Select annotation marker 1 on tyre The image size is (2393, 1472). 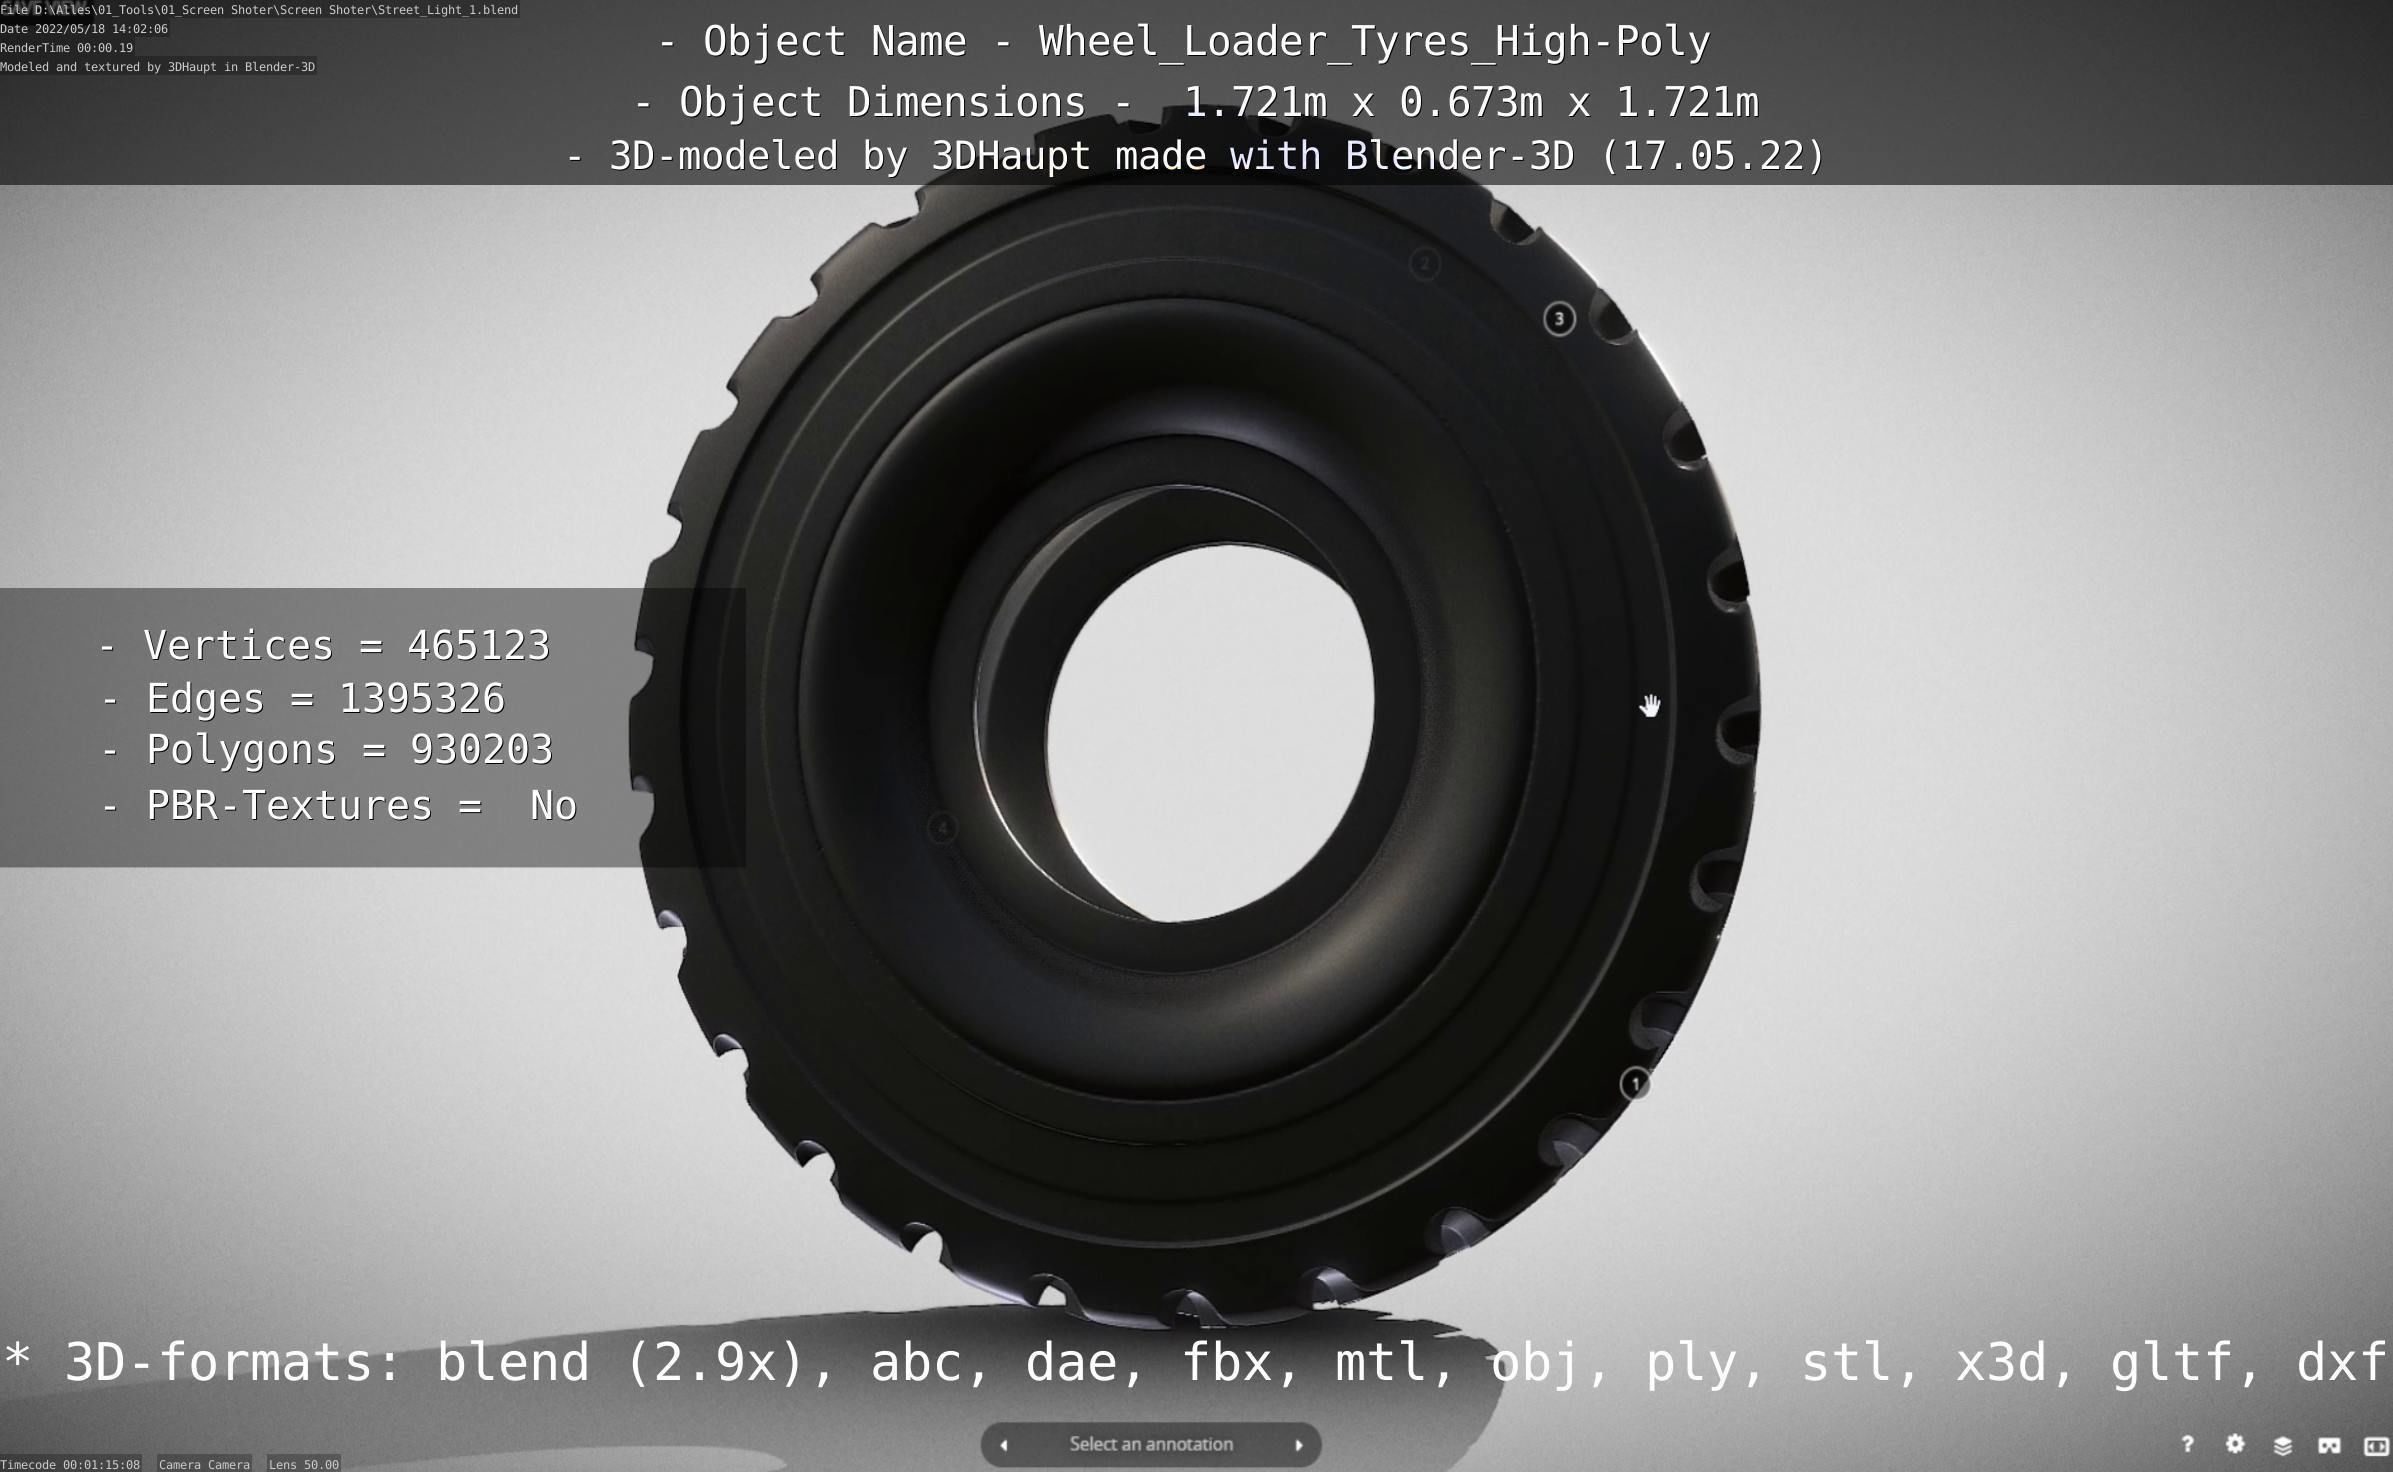coord(1635,1084)
